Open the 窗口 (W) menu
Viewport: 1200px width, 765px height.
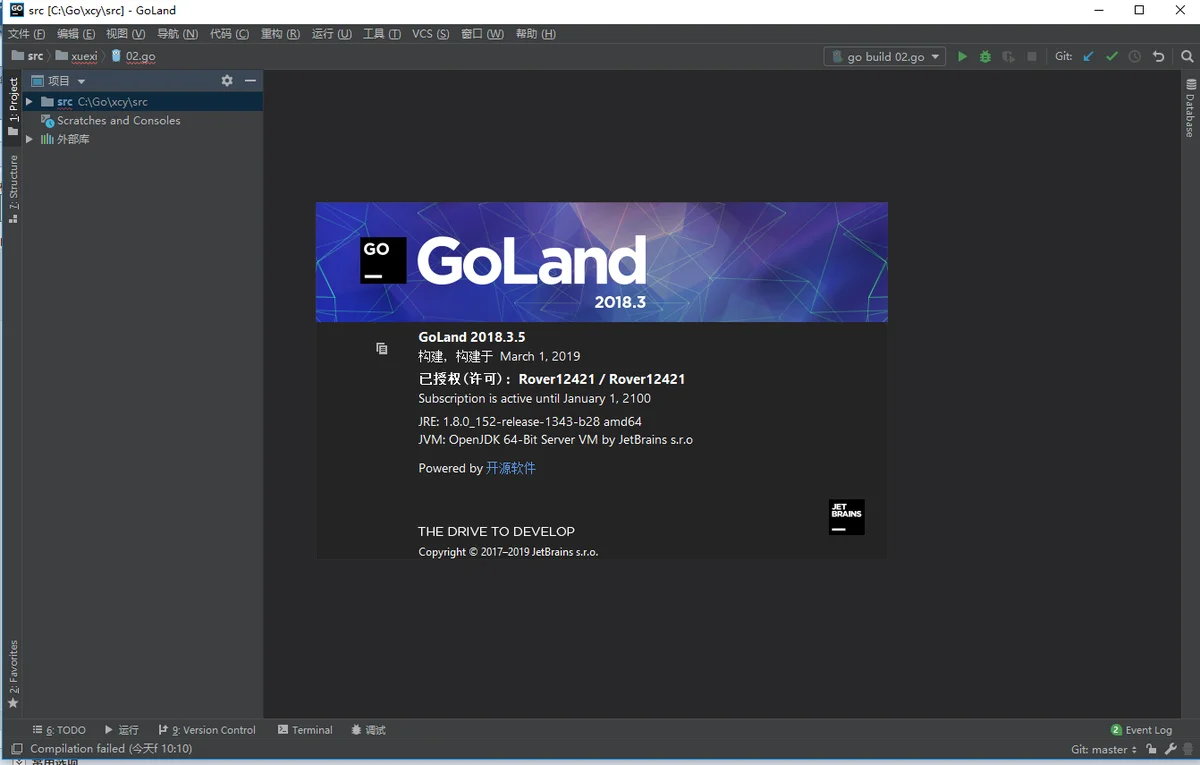483,34
